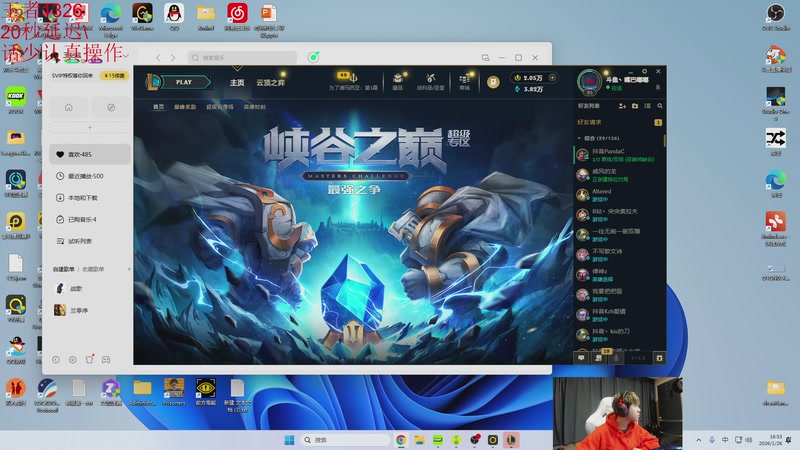Image resolution: width=800 pixels, height=450 pixels.
Task: Switch to the 云顶之弈 tab
Action: tap(270, 83)
